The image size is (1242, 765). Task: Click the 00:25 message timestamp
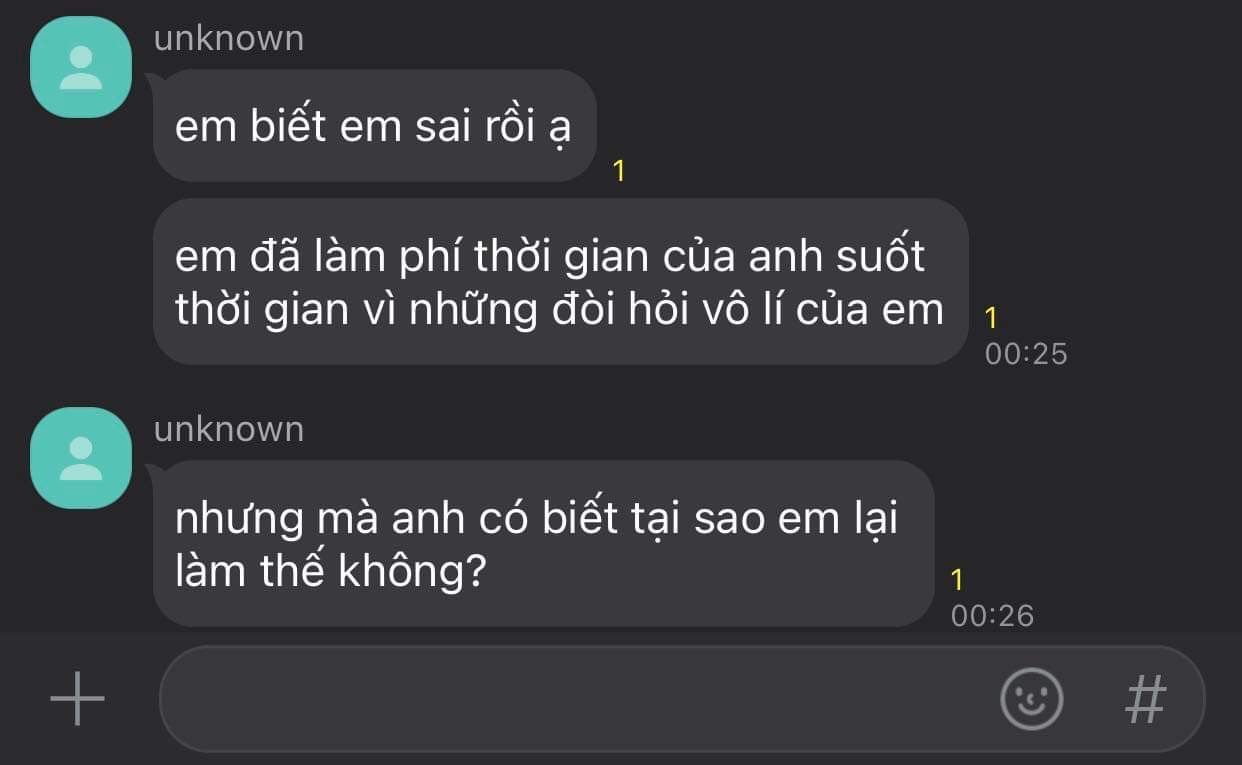pos(1026,353)
